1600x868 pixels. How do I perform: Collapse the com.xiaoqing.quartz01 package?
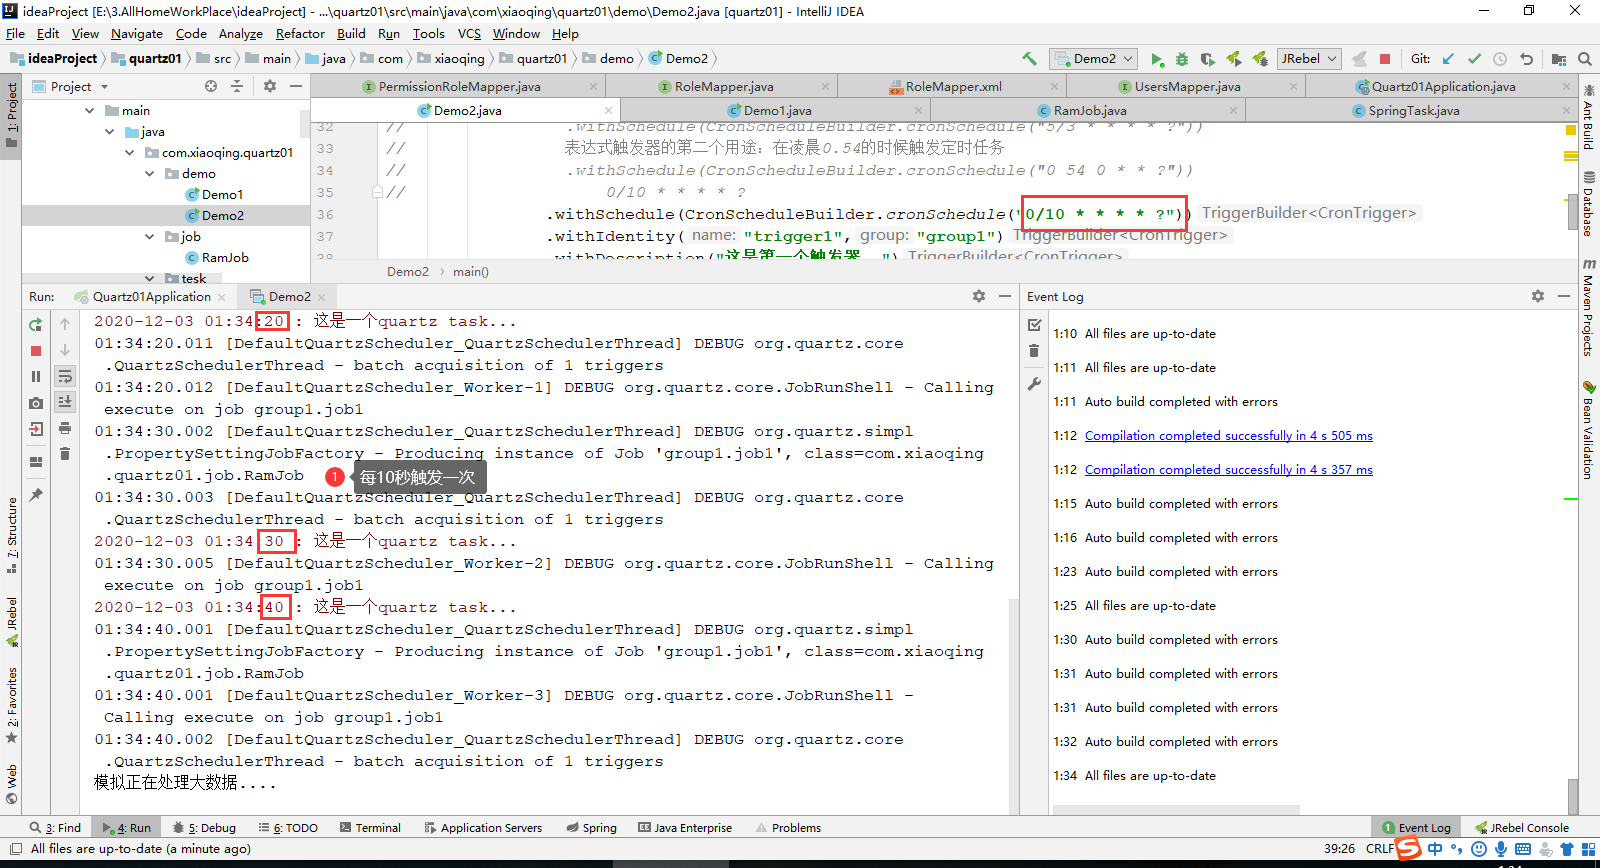click(129, 152)
